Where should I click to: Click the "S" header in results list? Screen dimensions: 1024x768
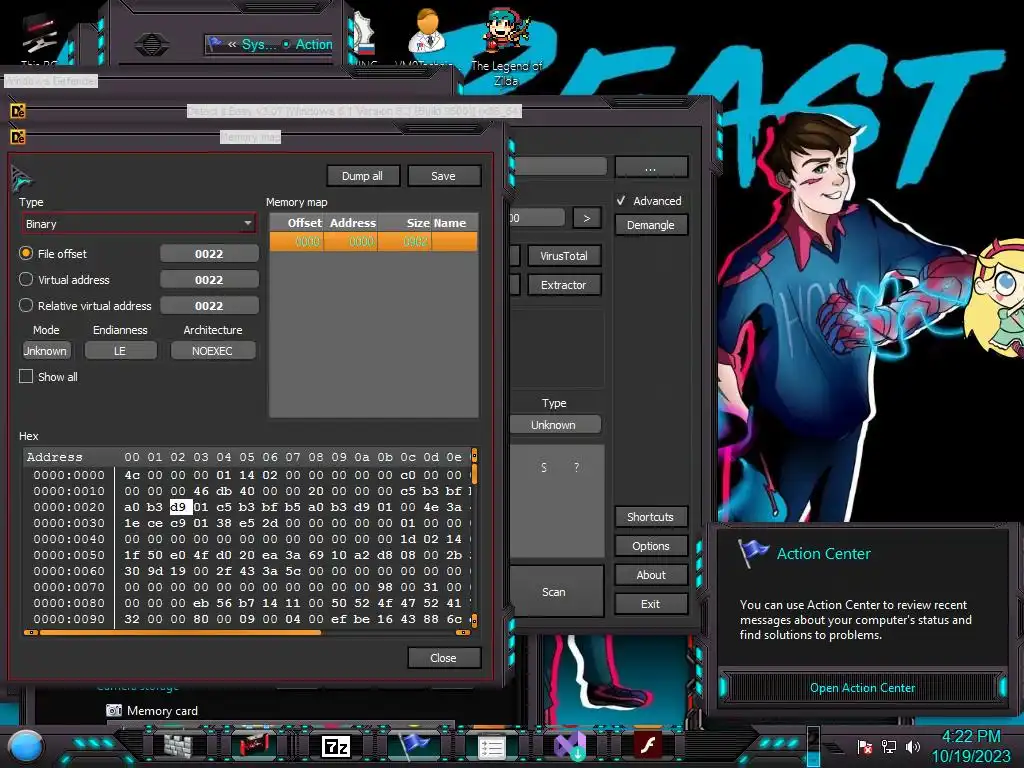tap(544, 467)
